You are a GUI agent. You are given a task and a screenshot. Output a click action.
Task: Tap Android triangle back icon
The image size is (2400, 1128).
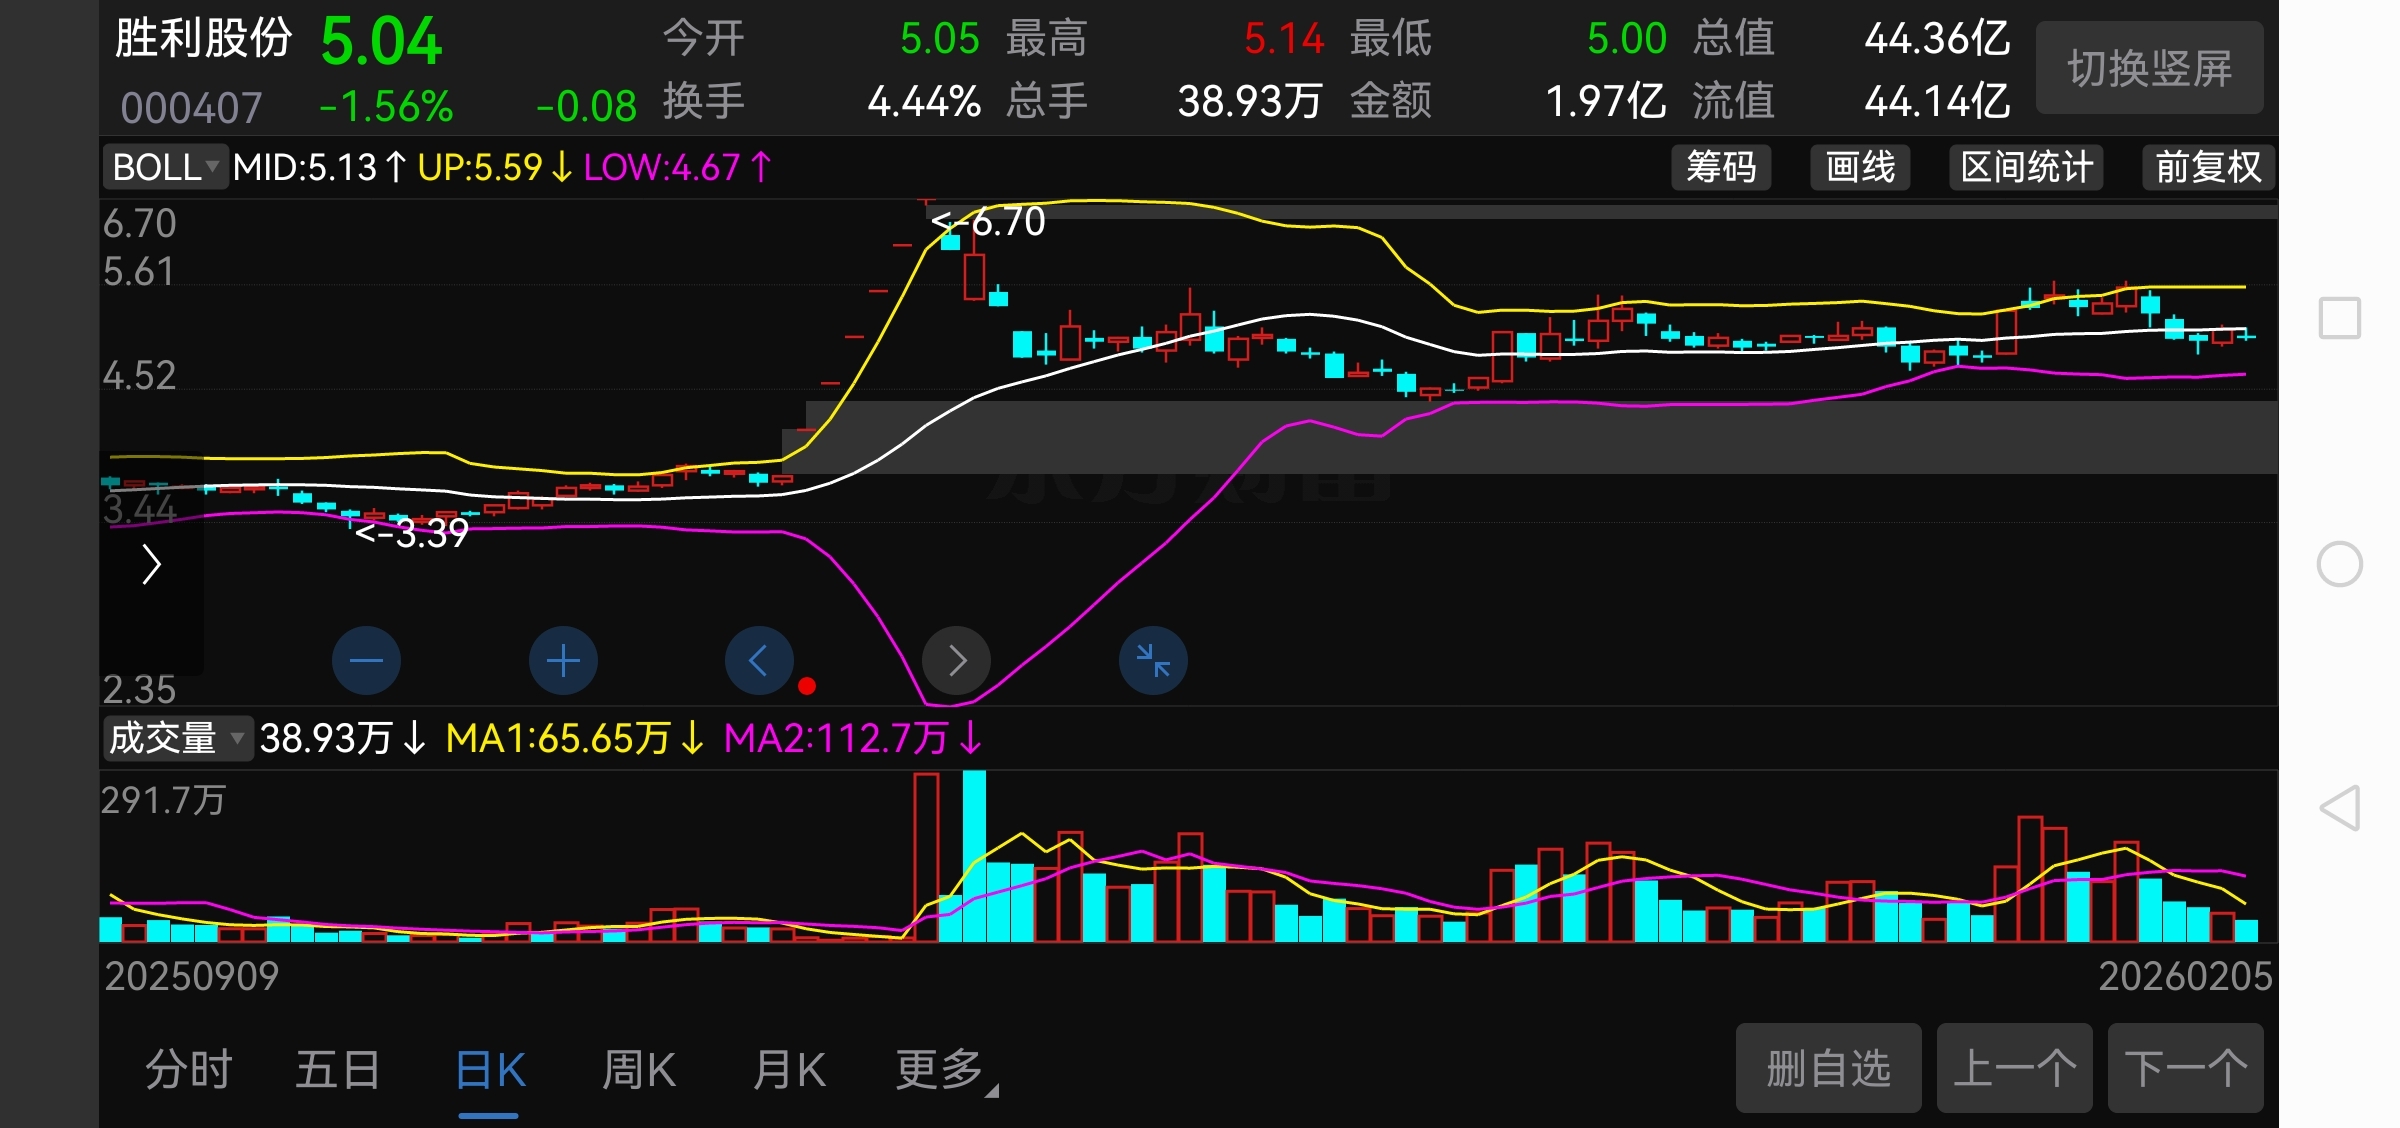point(2339,808)
